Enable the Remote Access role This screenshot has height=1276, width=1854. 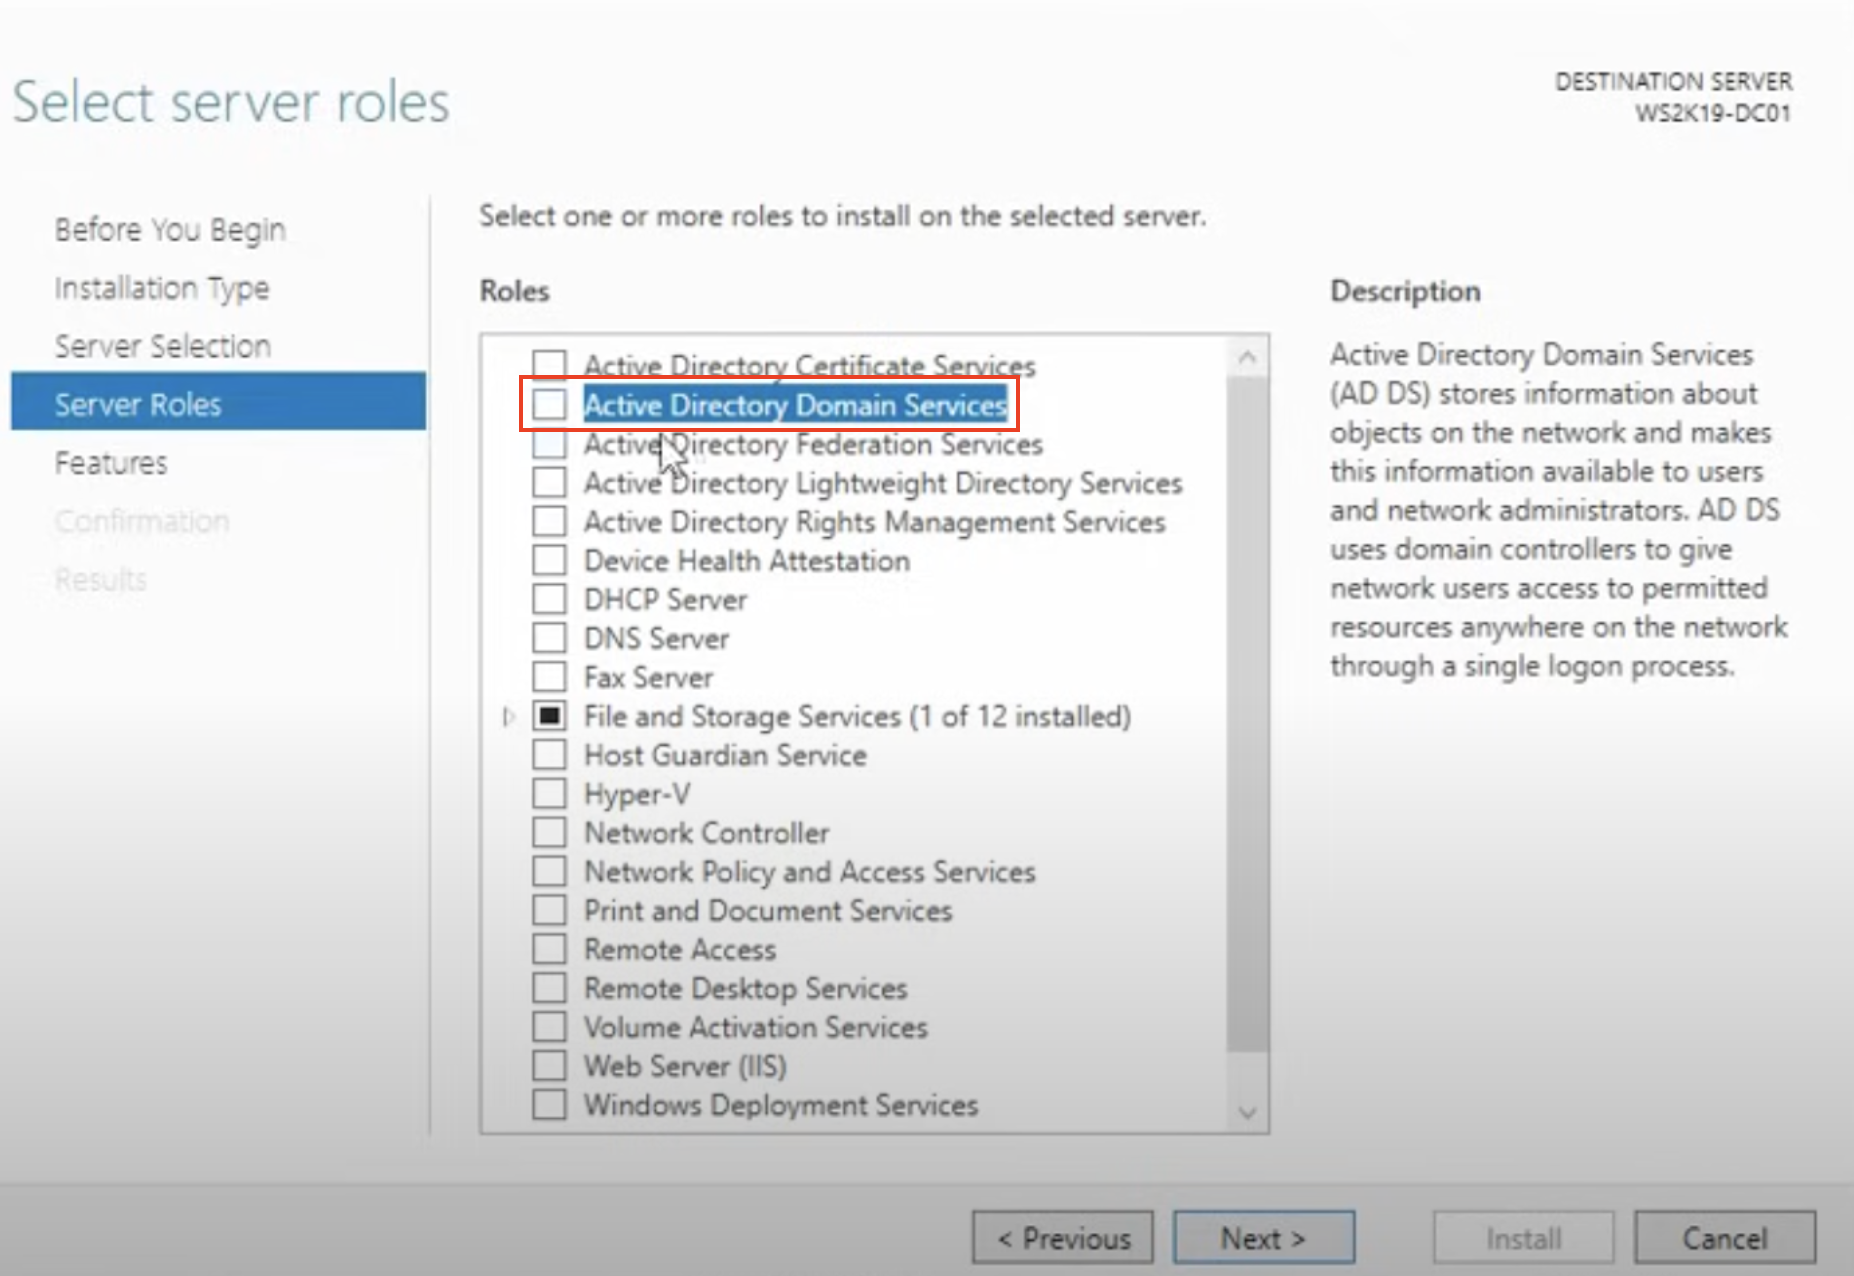549,949
